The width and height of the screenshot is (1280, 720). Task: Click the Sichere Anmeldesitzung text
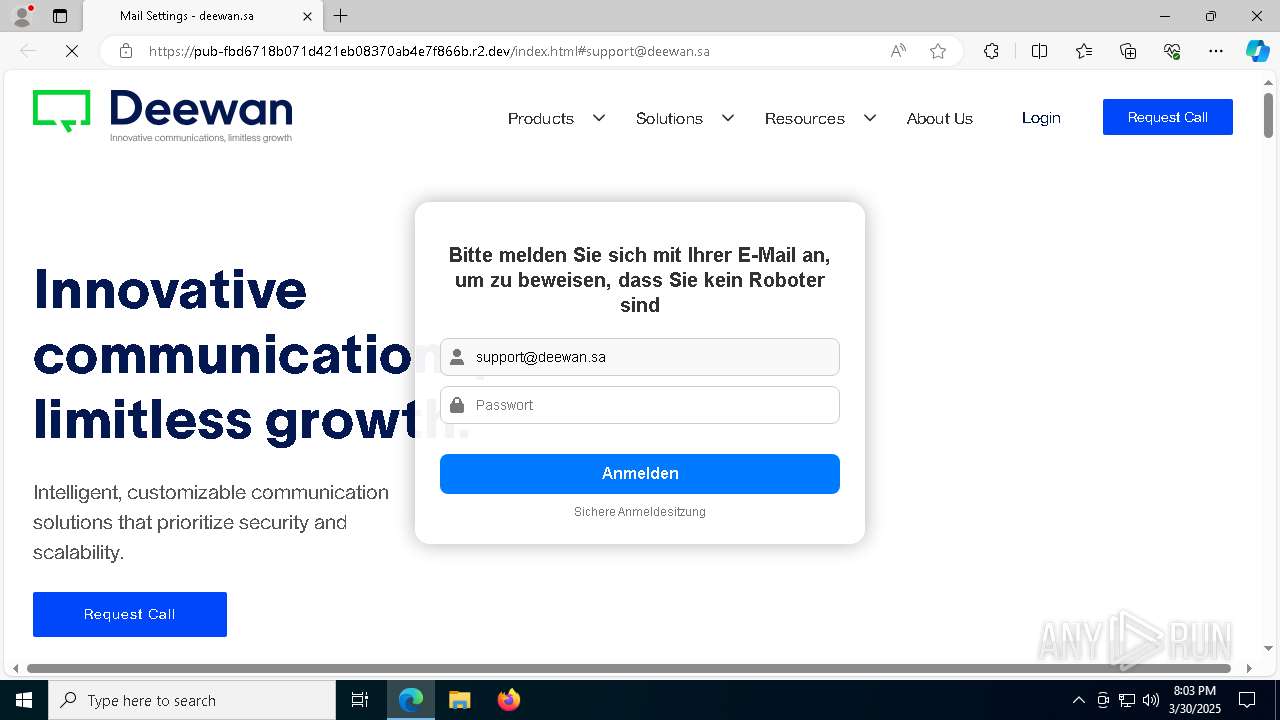[640, 512]
